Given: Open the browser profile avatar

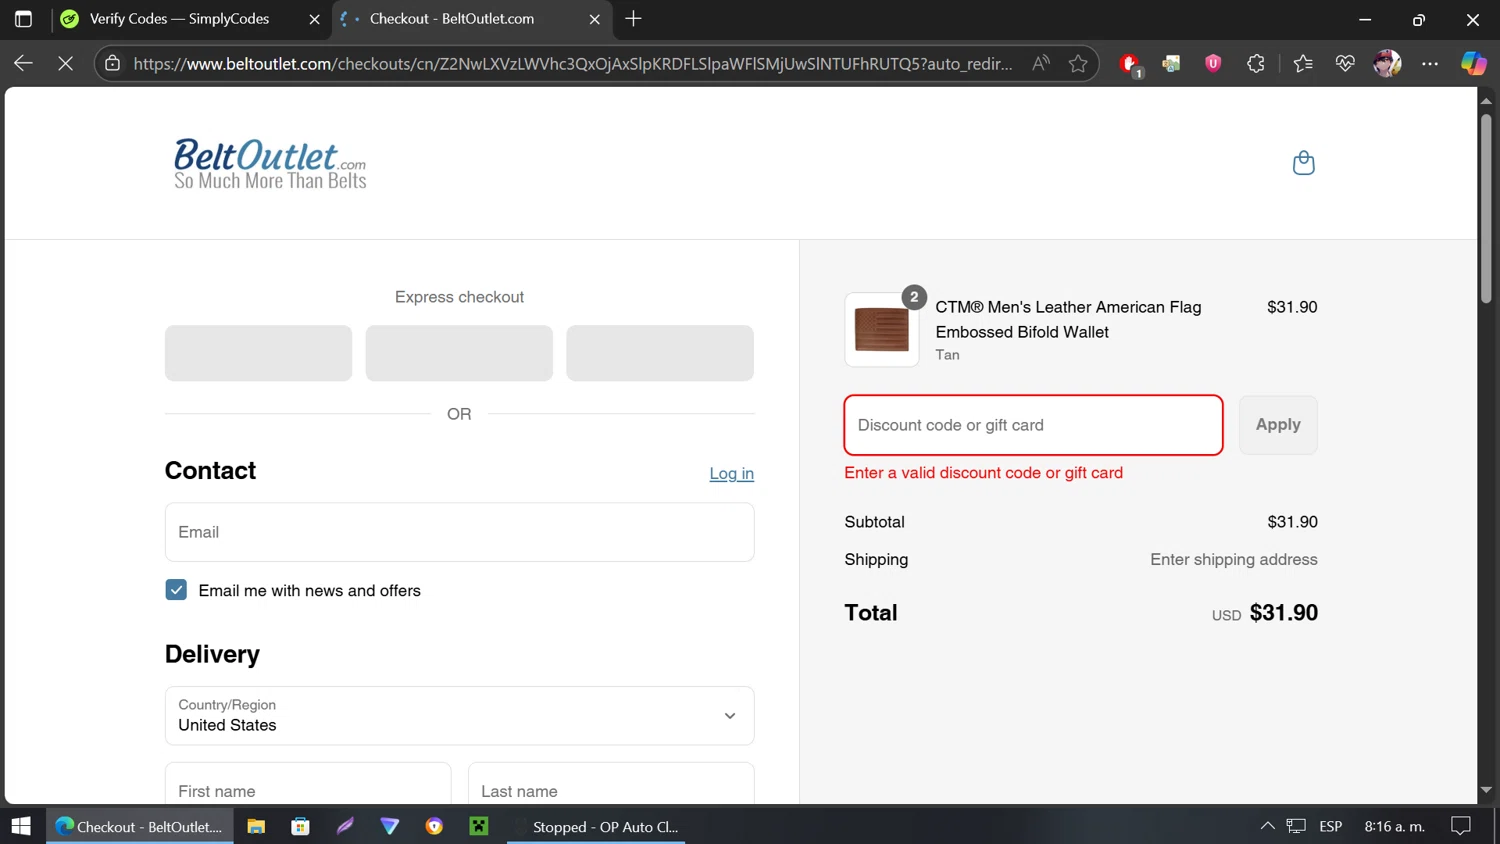Looking at the screenshot, I should point(1387,63).
